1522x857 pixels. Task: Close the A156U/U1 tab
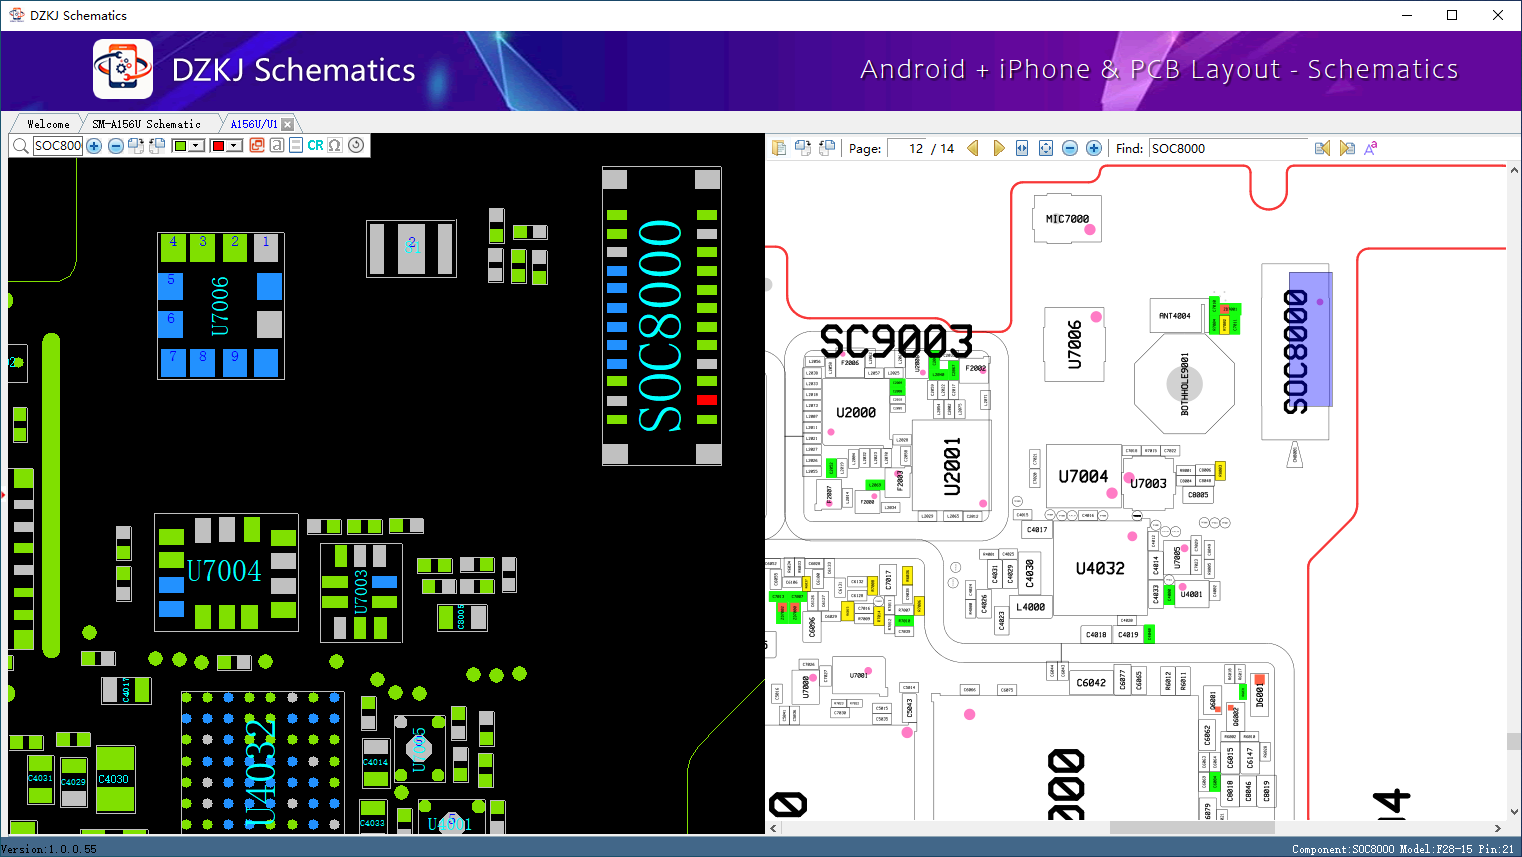[x=288, y=124]
